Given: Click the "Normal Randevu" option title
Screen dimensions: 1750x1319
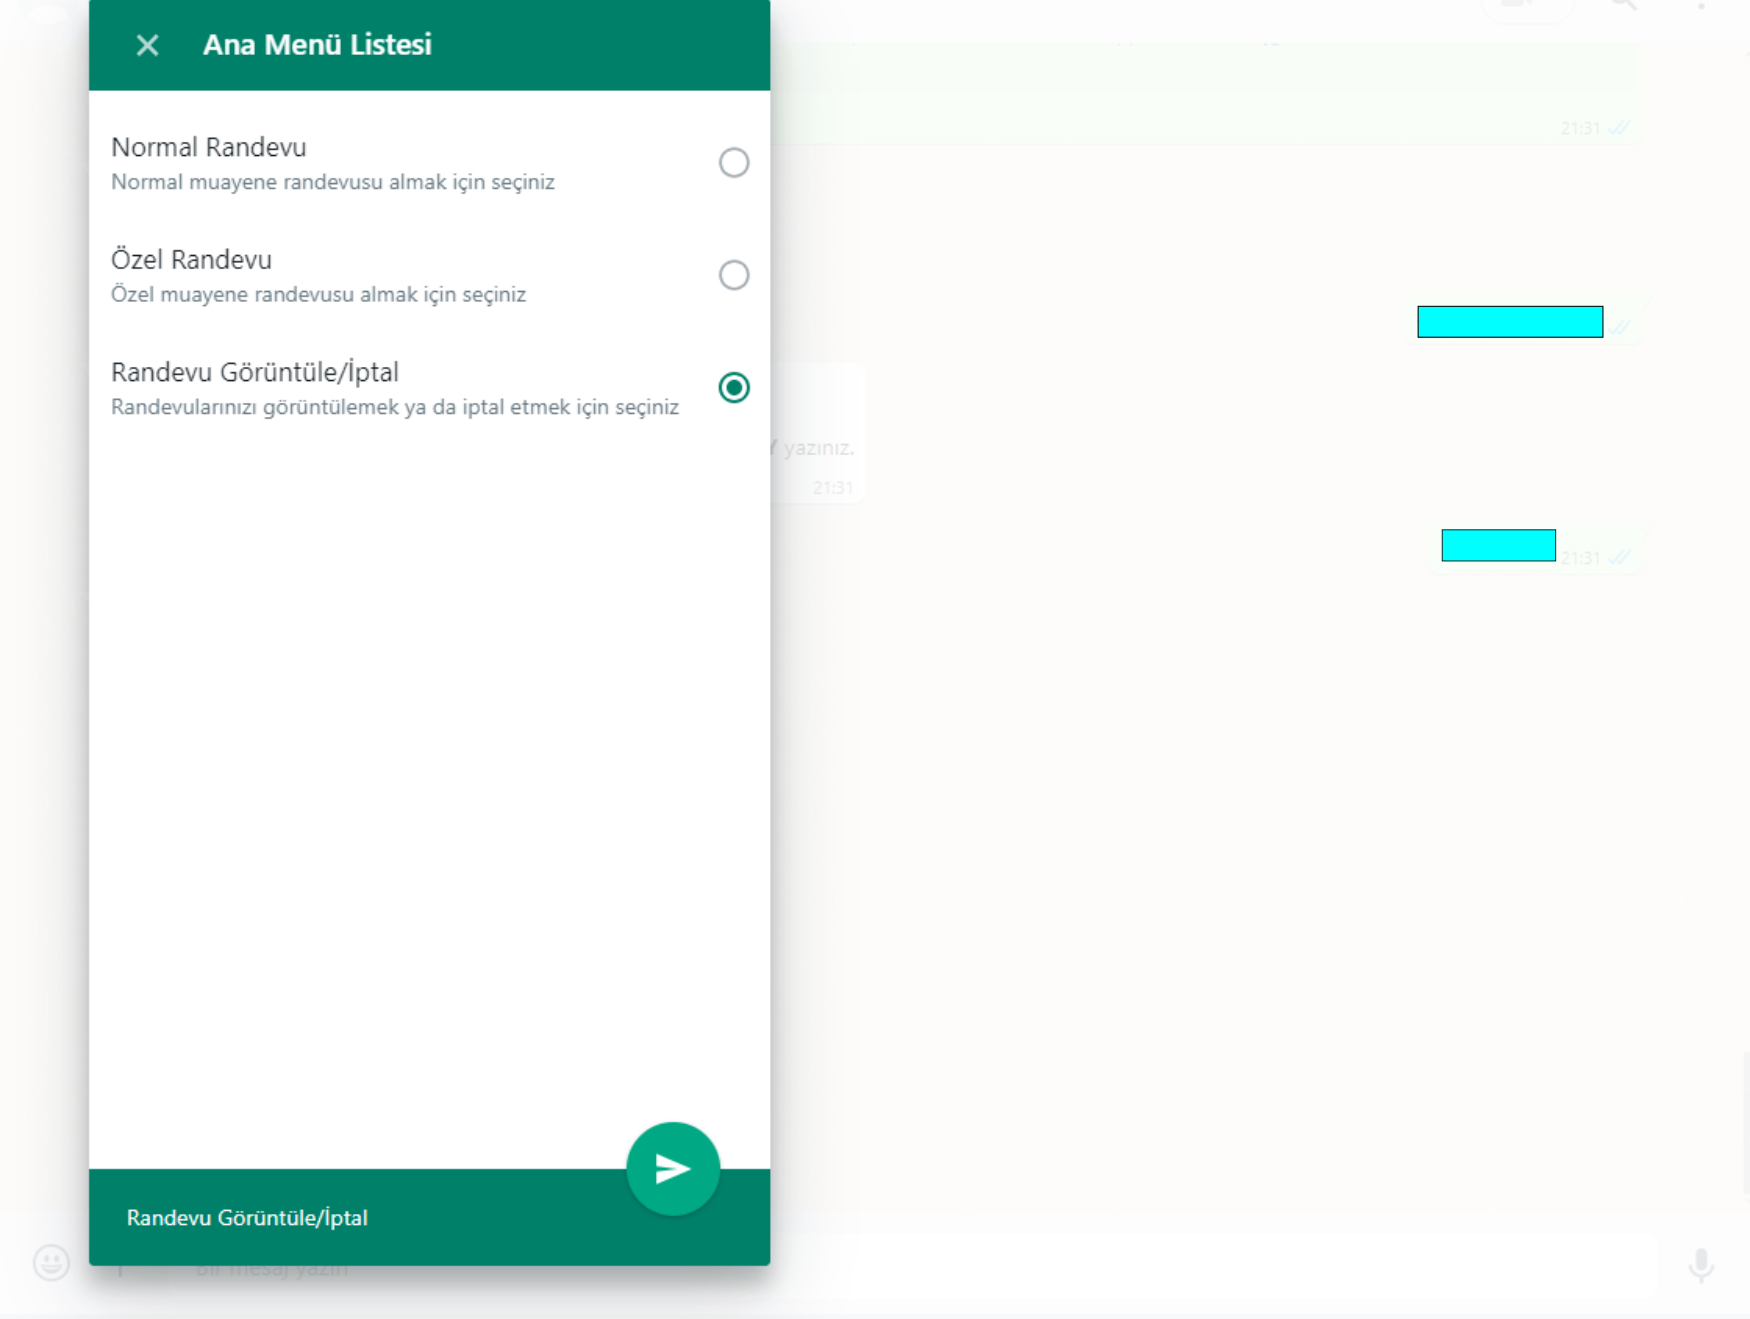Looking at the screenshot, I should 208,147.
